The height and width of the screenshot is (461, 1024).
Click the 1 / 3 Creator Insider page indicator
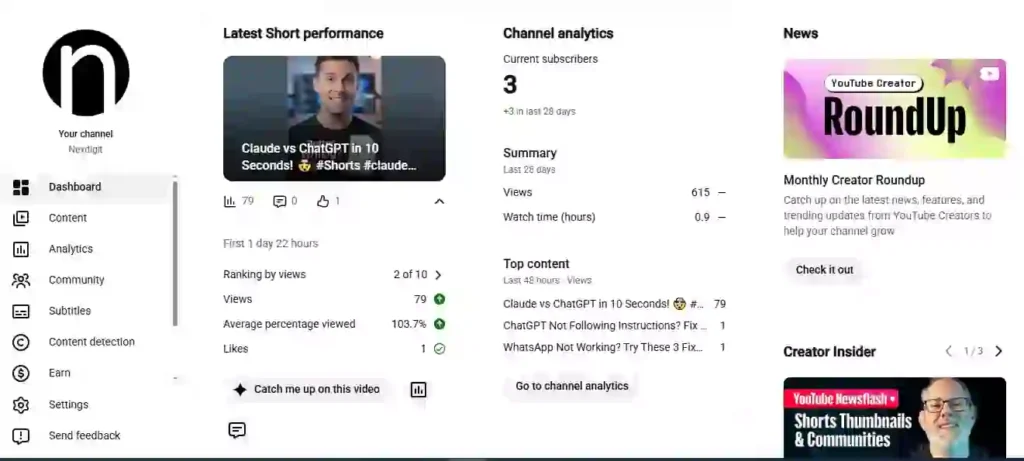click(973, 351)
